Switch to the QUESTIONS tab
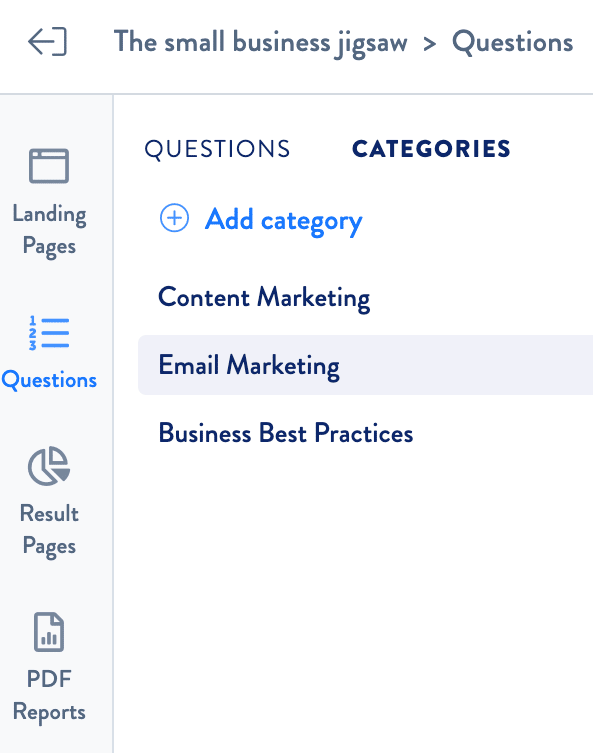The height and width of the screenshot is (753, 593). tap(218, 149)
